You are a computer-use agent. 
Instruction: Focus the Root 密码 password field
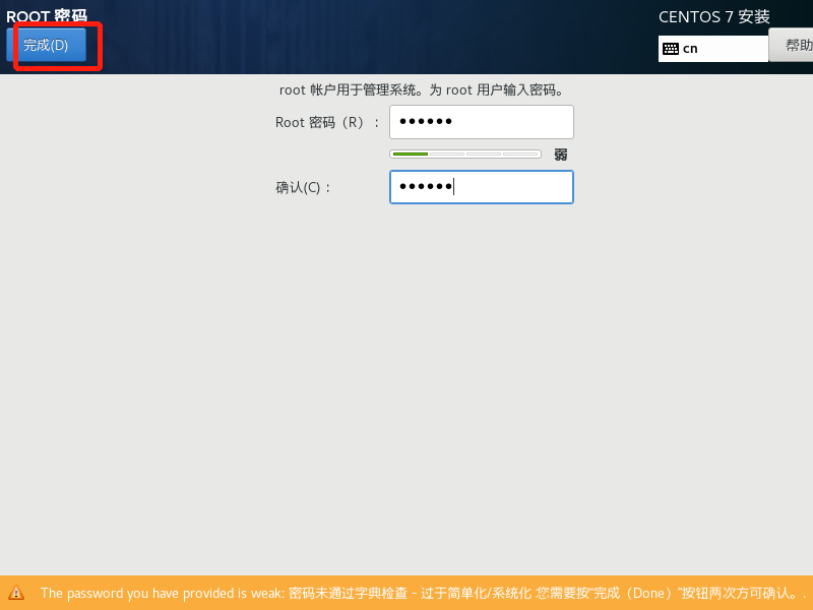click(x=481, y=122)
